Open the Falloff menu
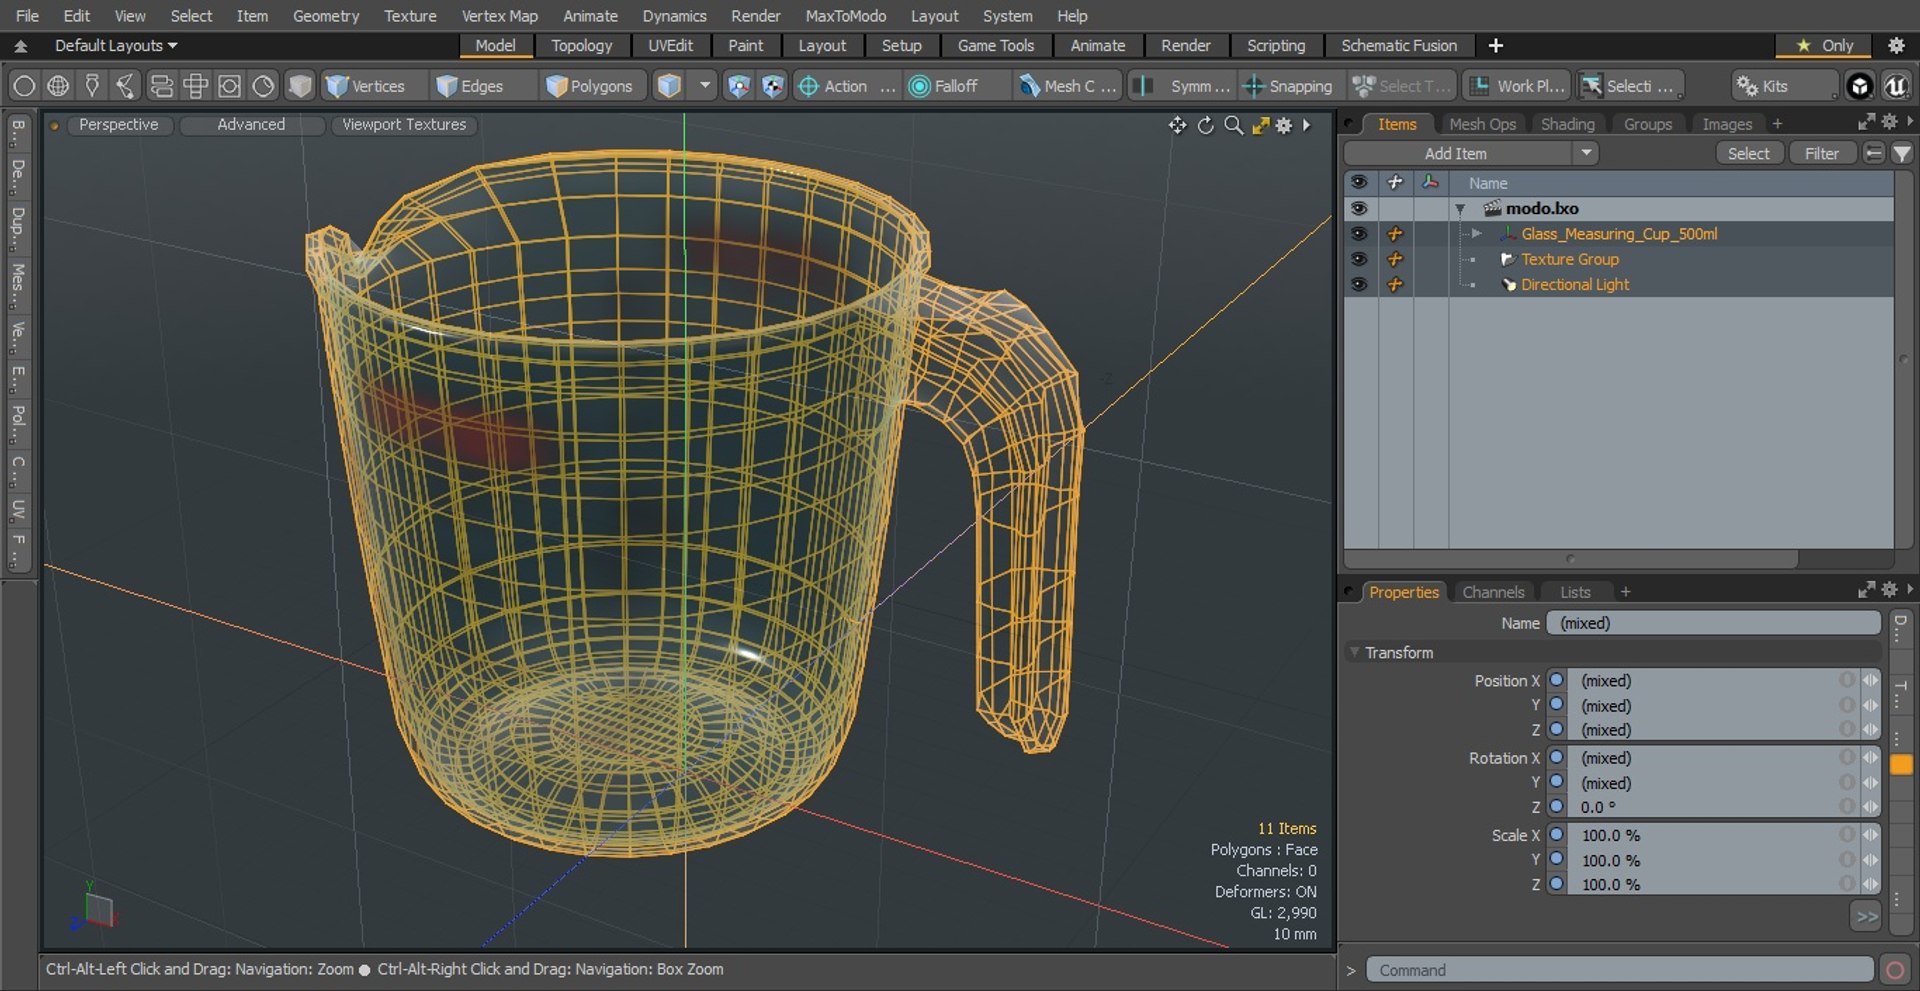 click(945, 86)
